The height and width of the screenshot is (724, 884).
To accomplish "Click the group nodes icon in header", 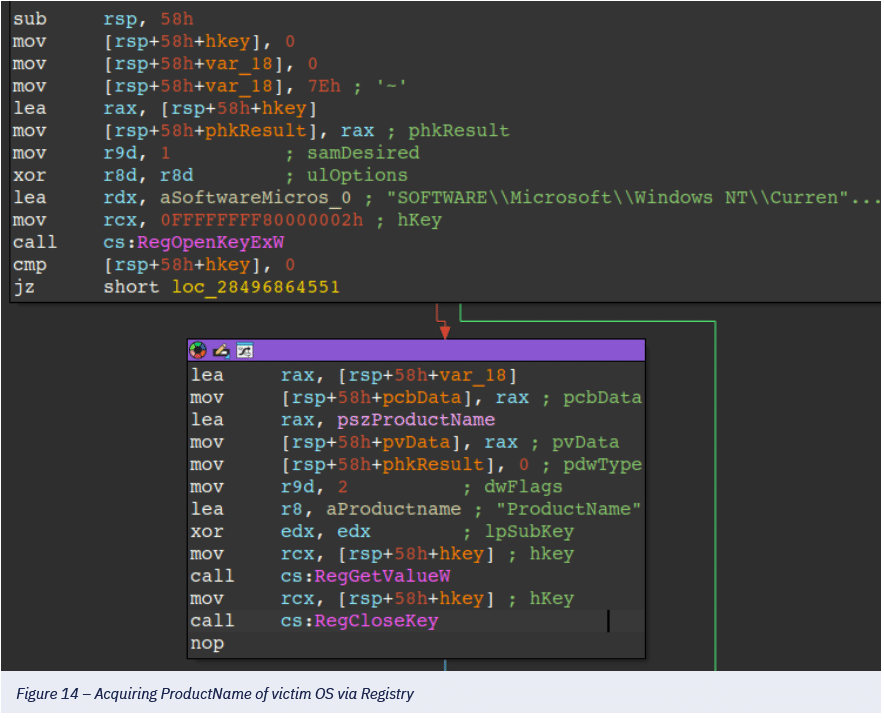I will [243, 351].
